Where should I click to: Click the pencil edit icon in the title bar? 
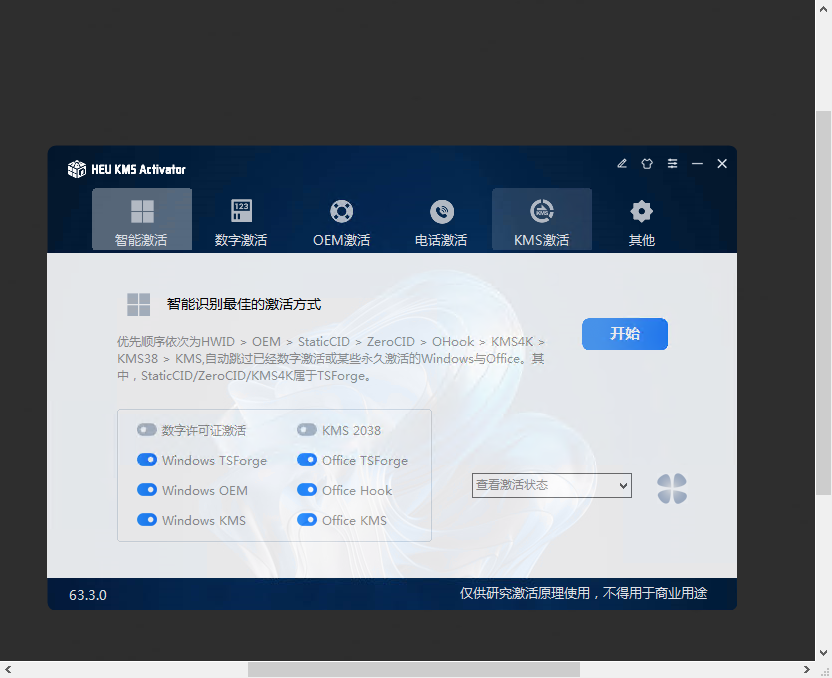tap(622, 163)
